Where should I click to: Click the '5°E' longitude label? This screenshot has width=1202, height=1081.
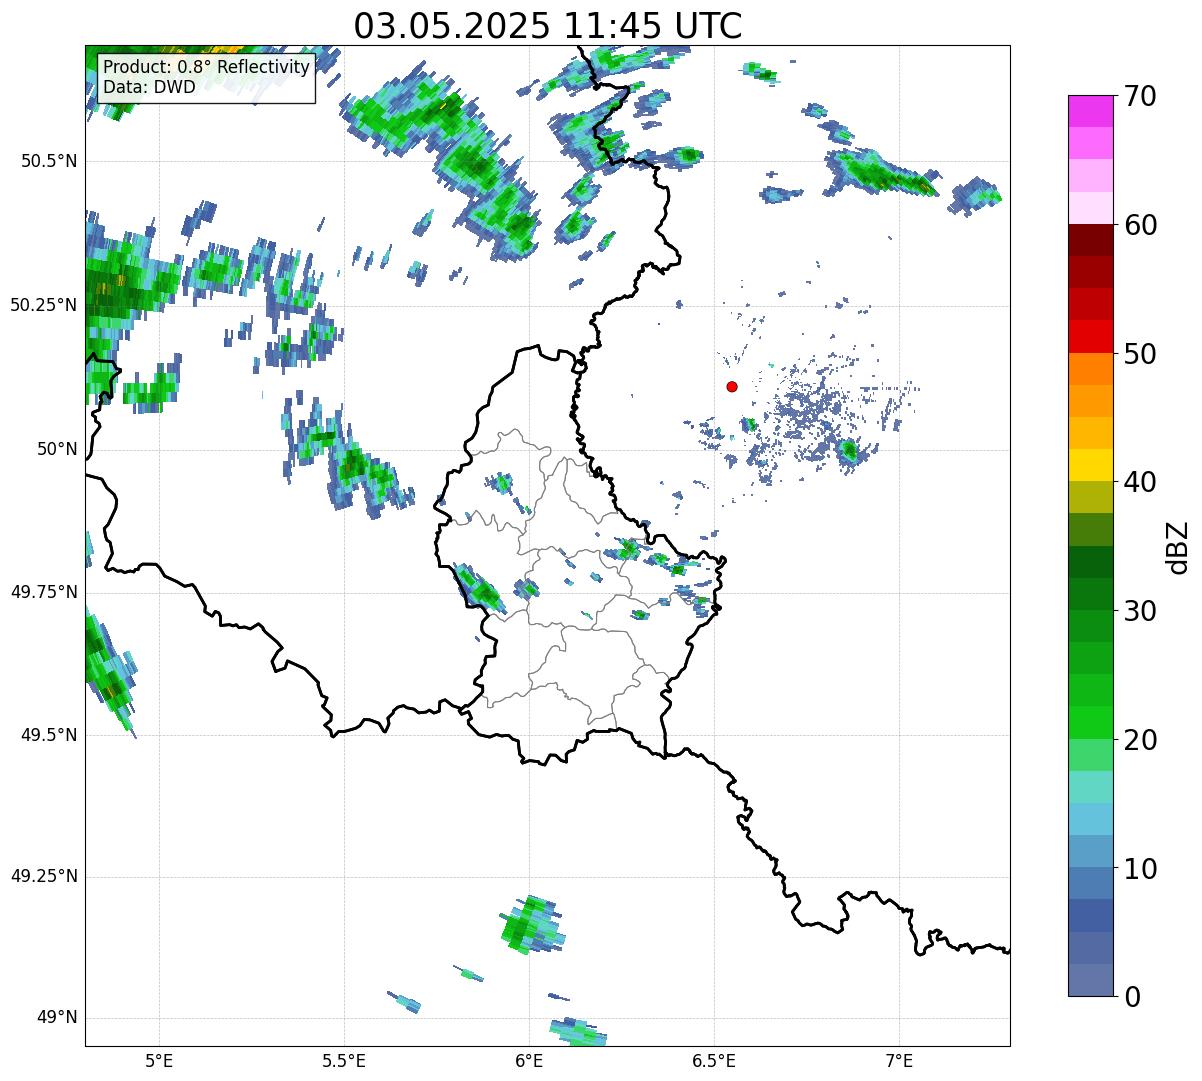160,1060
